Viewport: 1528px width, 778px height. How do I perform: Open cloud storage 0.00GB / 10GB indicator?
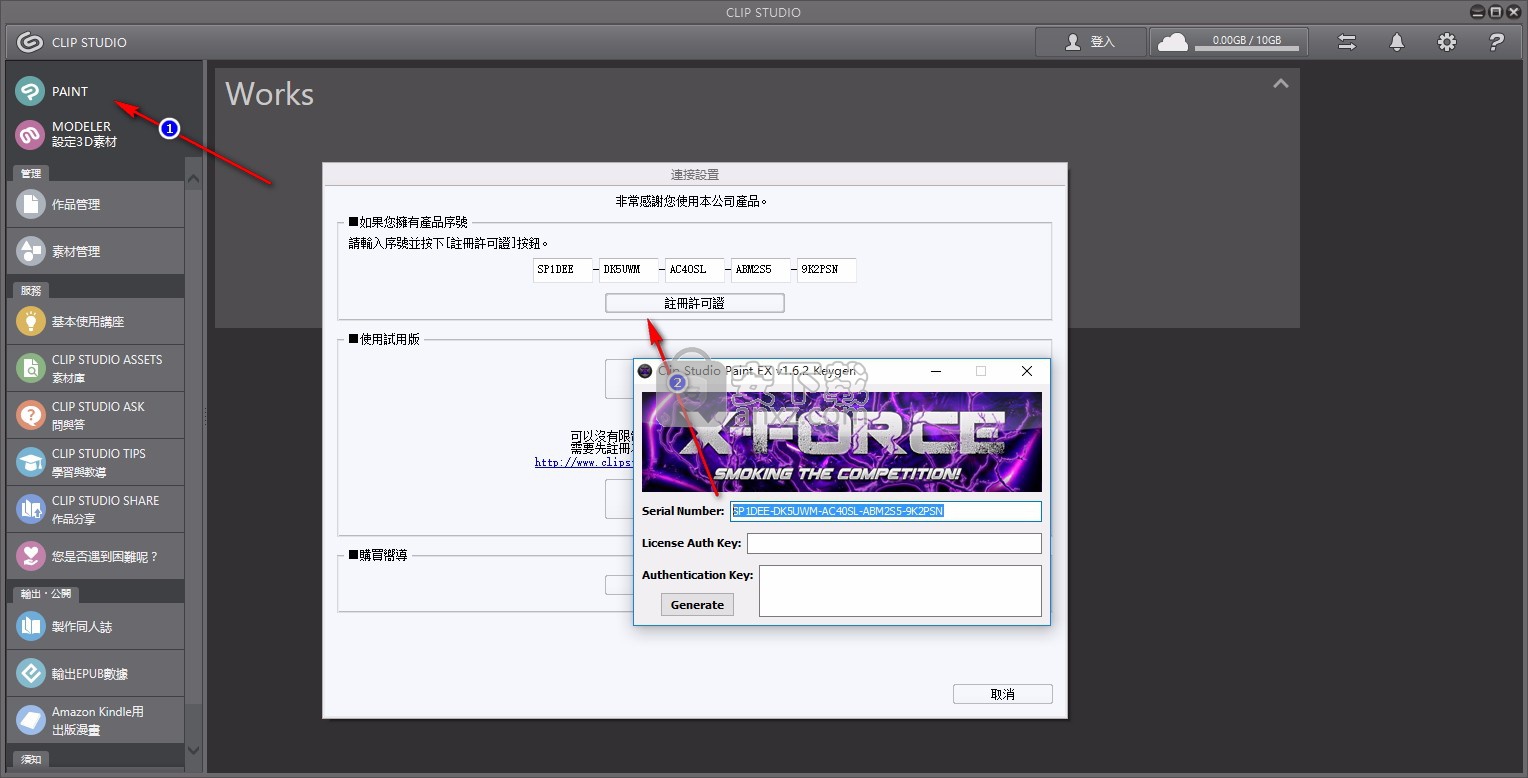click(1229, 42)
